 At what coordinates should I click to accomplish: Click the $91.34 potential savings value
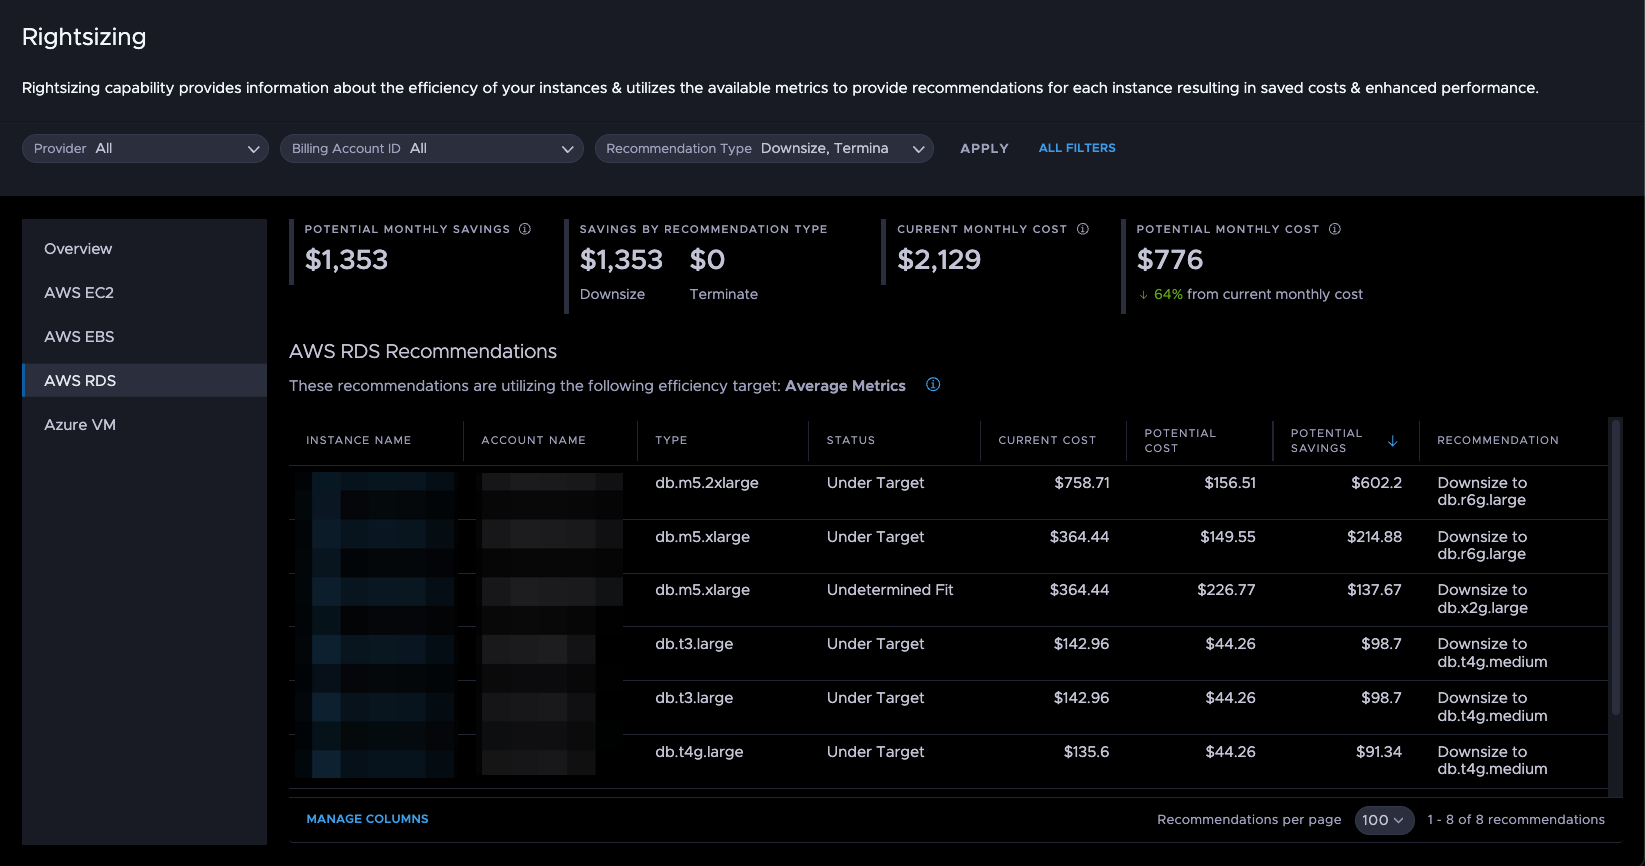pyautogui.click(x=1379, y=752)
